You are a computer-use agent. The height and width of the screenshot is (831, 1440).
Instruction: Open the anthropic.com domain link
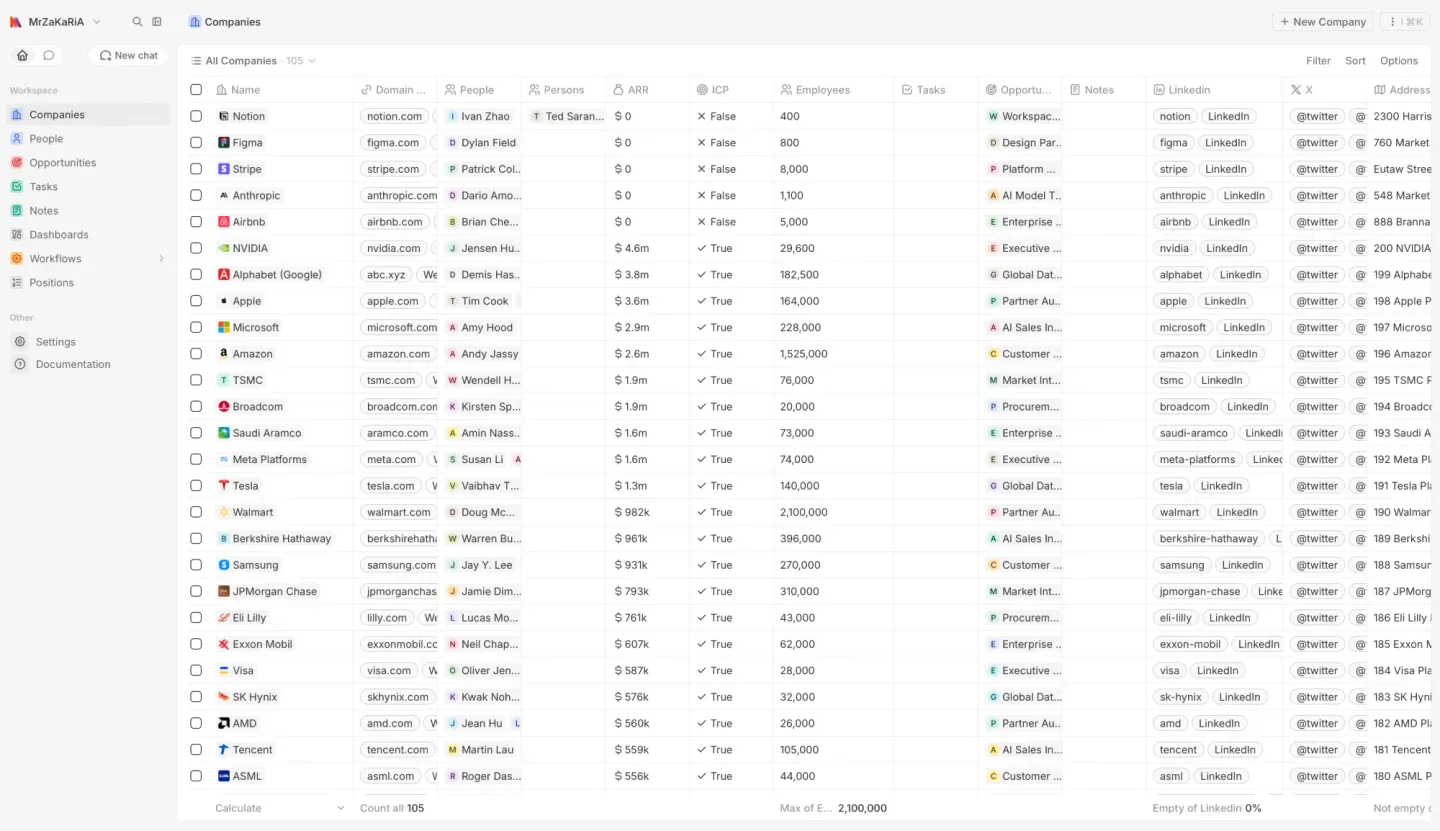click(x=402, y=196)
